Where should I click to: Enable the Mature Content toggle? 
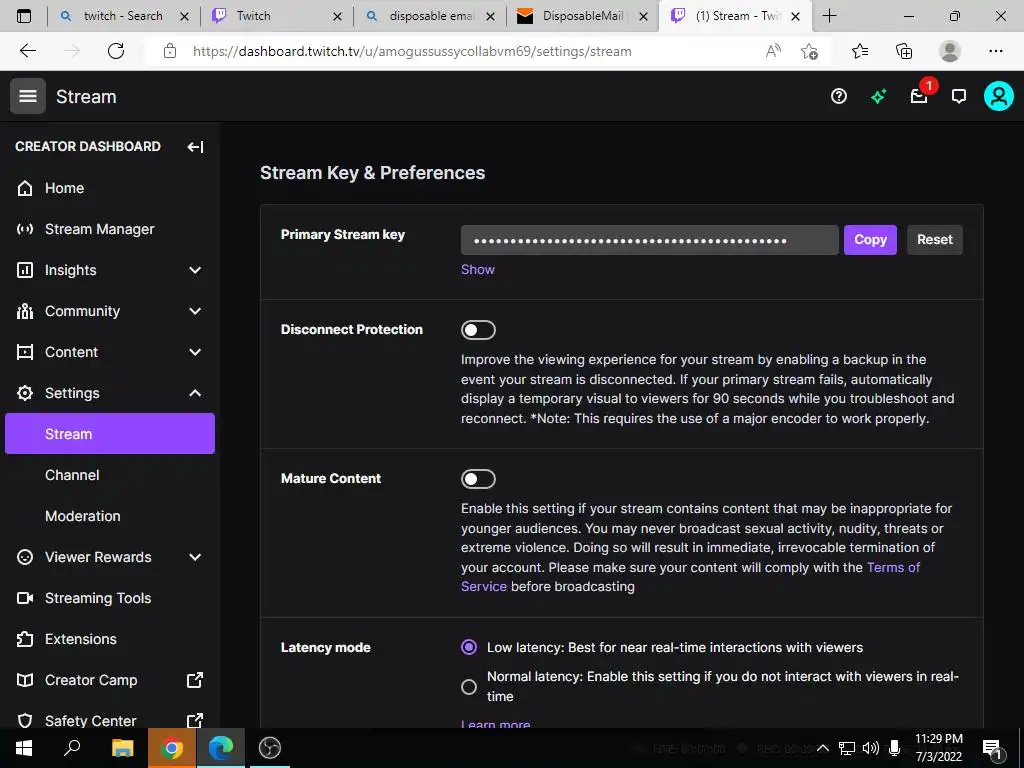coord(478,479)
